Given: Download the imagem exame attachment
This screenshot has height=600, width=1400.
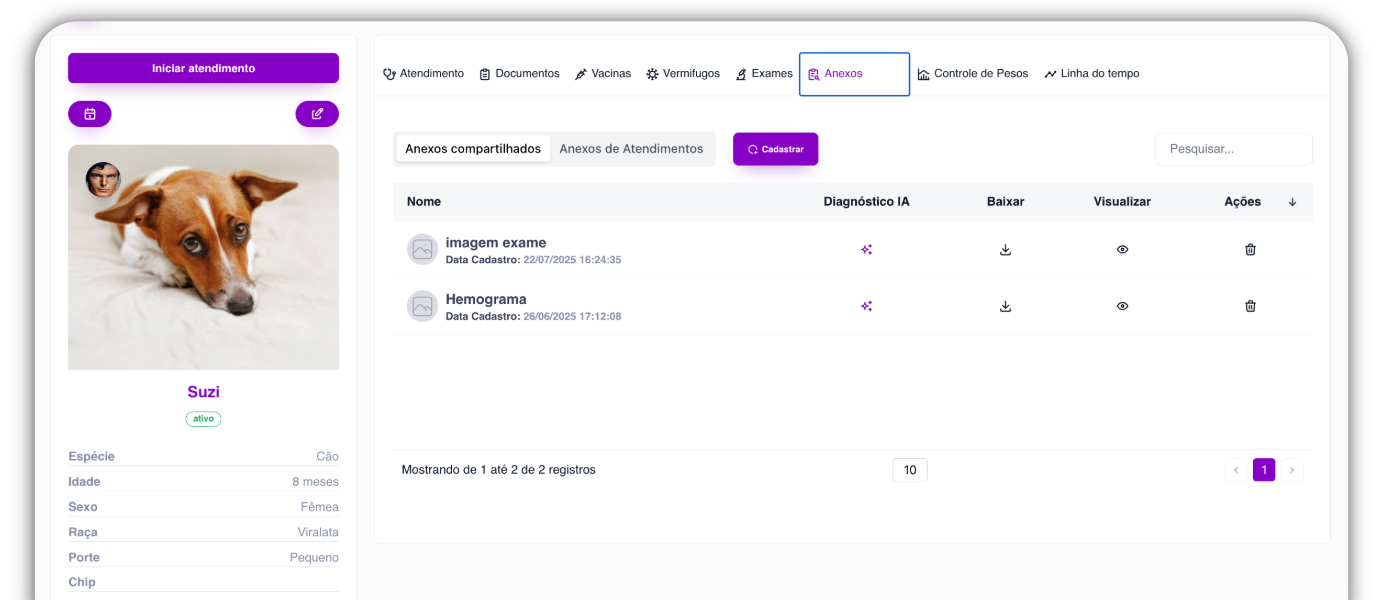Looking at the screenshot, I should pyautogui.click(x=1005, y=250).
